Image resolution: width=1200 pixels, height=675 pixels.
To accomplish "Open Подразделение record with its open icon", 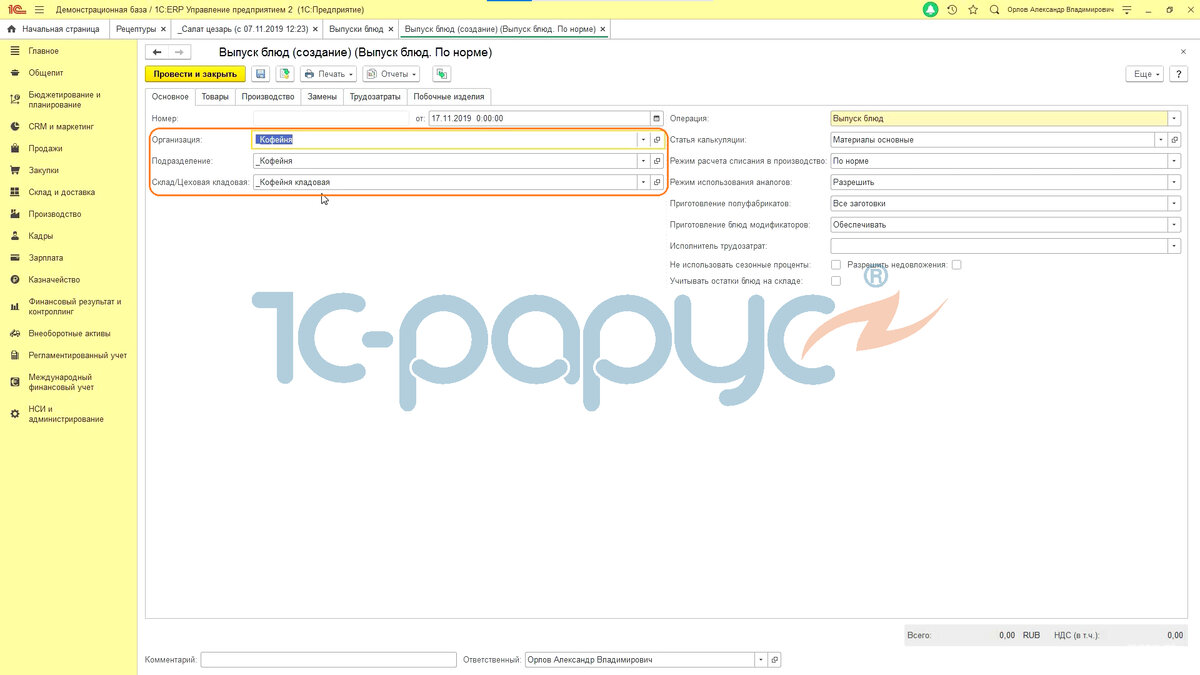I will click(657, 161).
